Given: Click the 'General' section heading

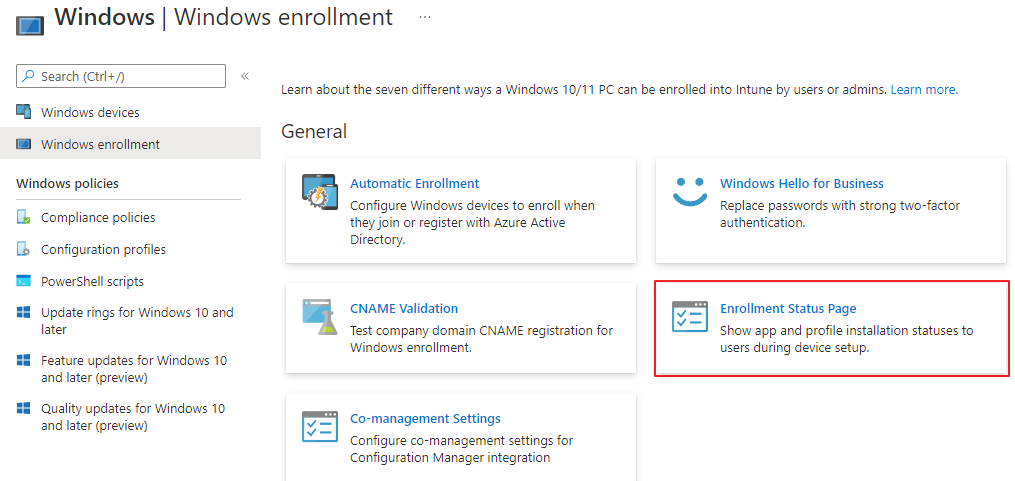Looking at the screenshot, I should tap(314, 131).
